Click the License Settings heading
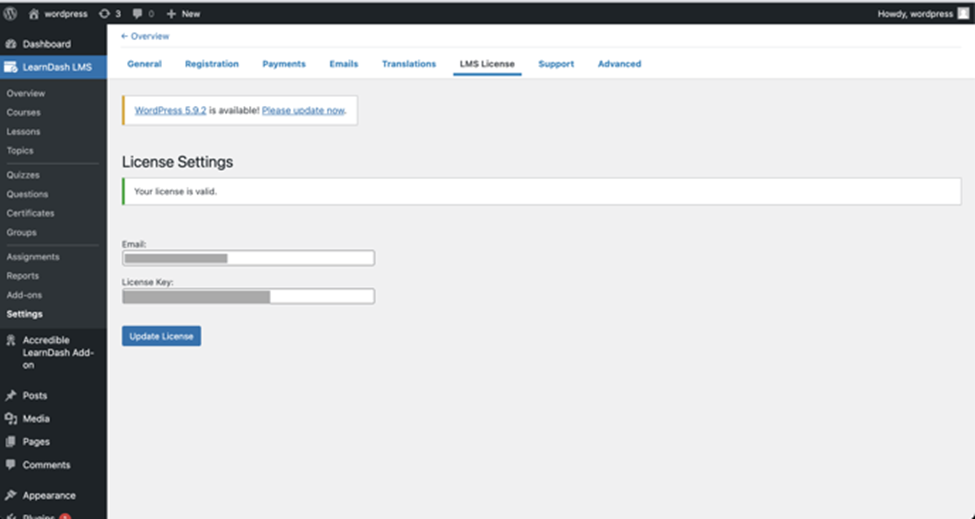 [x=177, y=162]
